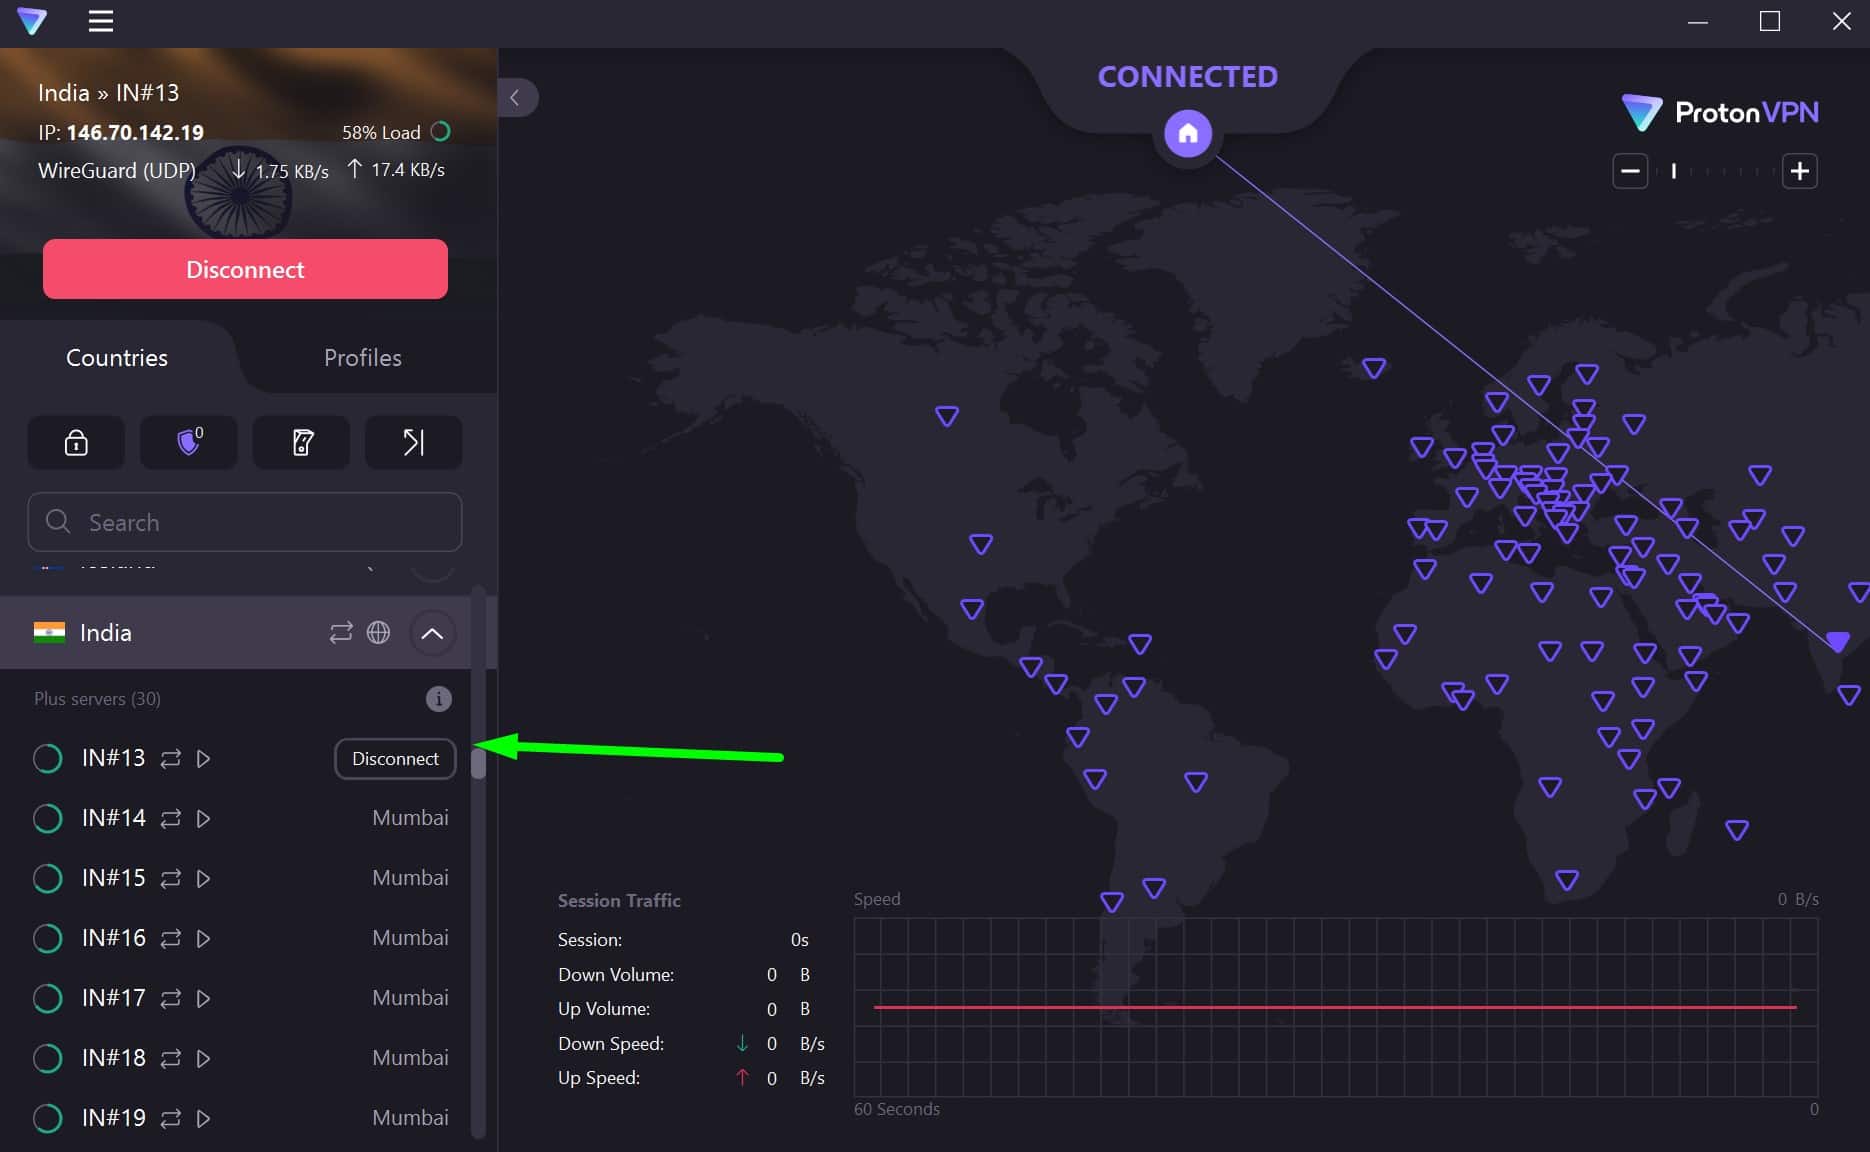This screenshot has height=1152, width=1870.
Task: Click the ProtonVPN logo in the title bar
Action: click(32, 21)
